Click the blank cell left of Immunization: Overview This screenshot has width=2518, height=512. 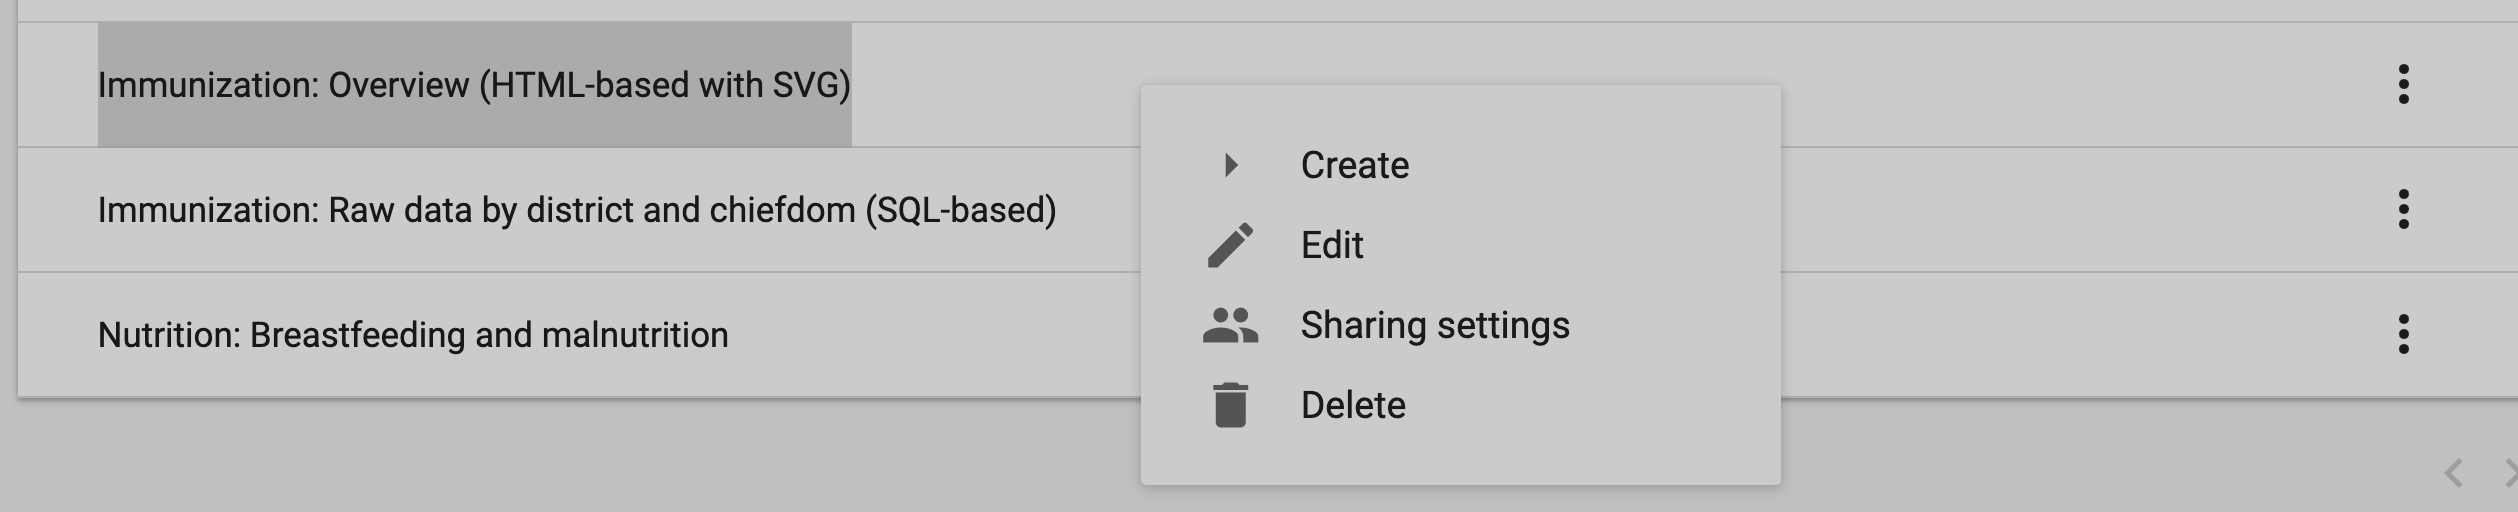tap(58, 85)
